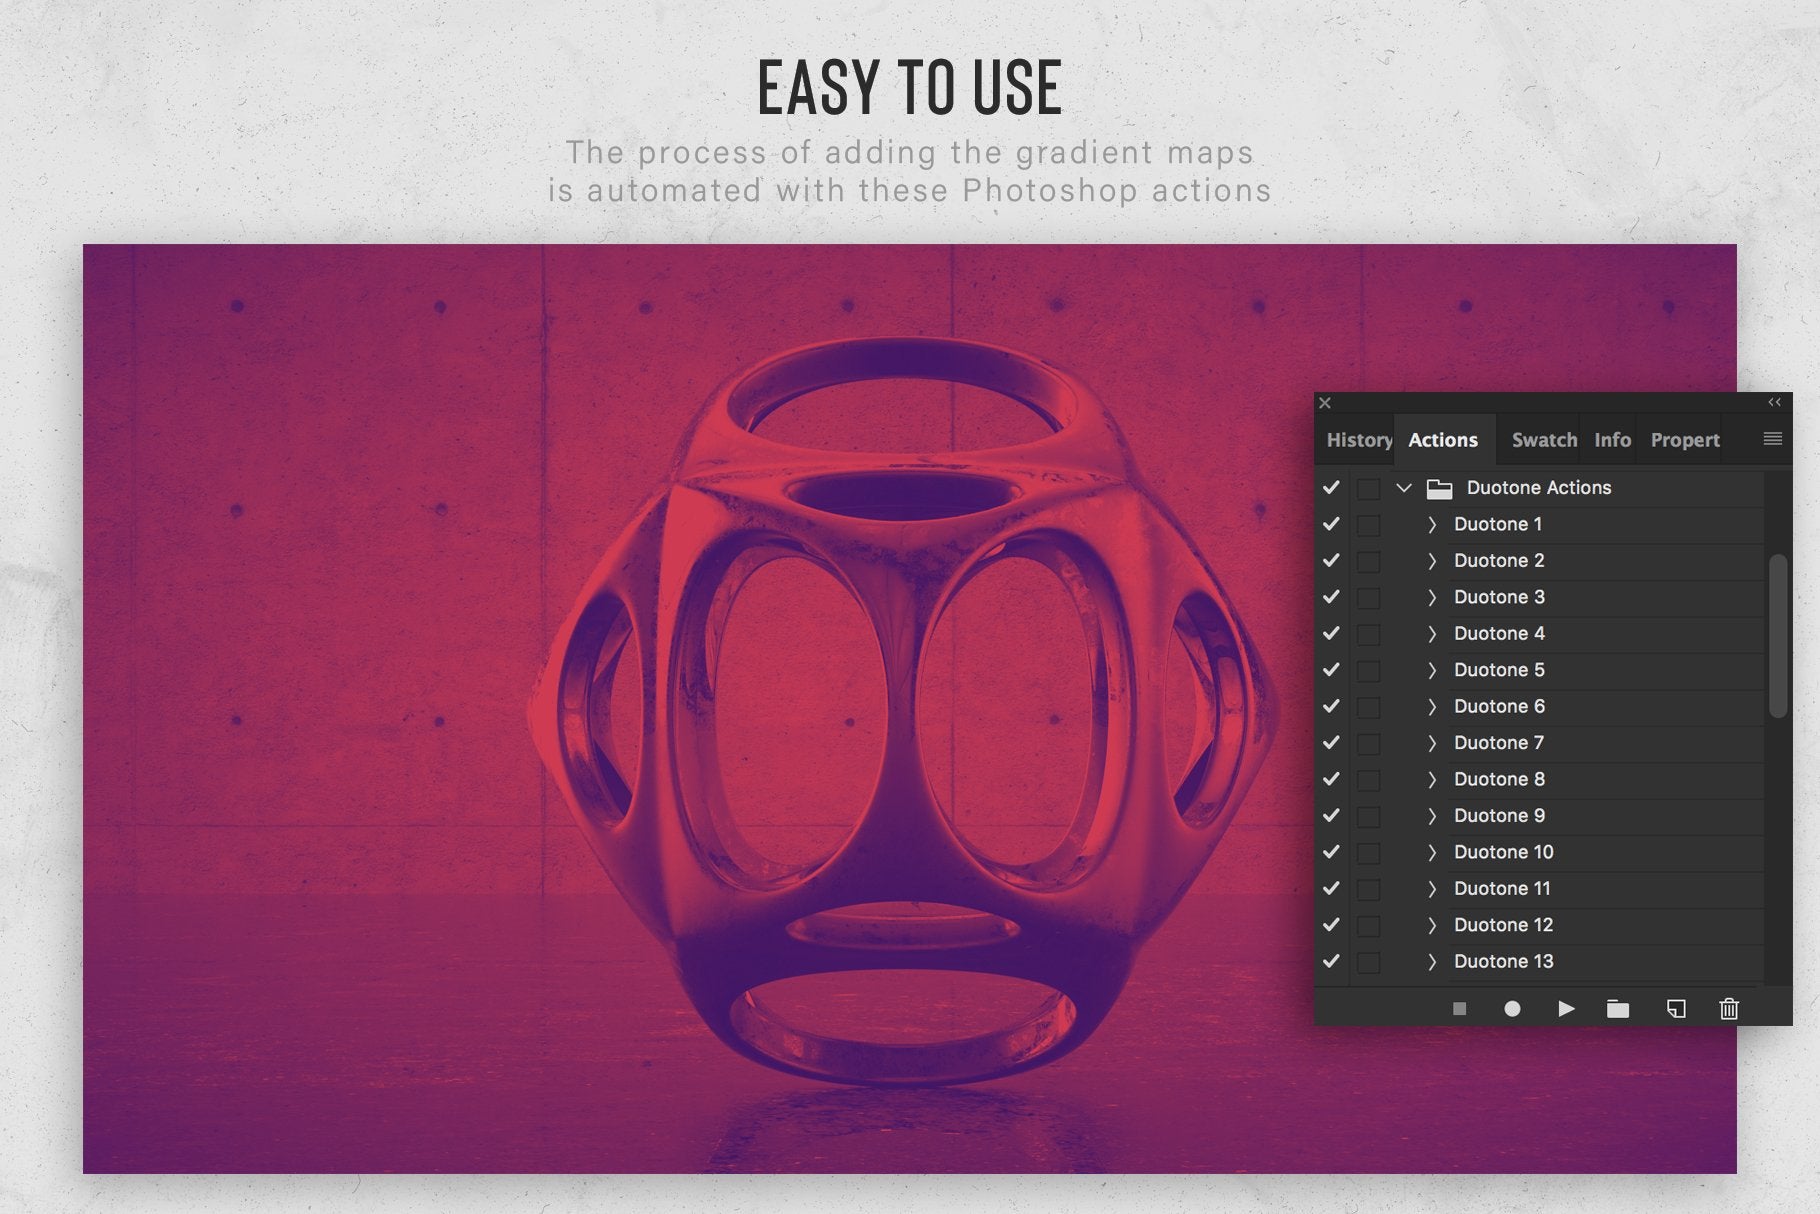Viewport: 1820px width, 1214px height.
Task: Click the Create new action icon
Action: (x=1676, y=1009)
